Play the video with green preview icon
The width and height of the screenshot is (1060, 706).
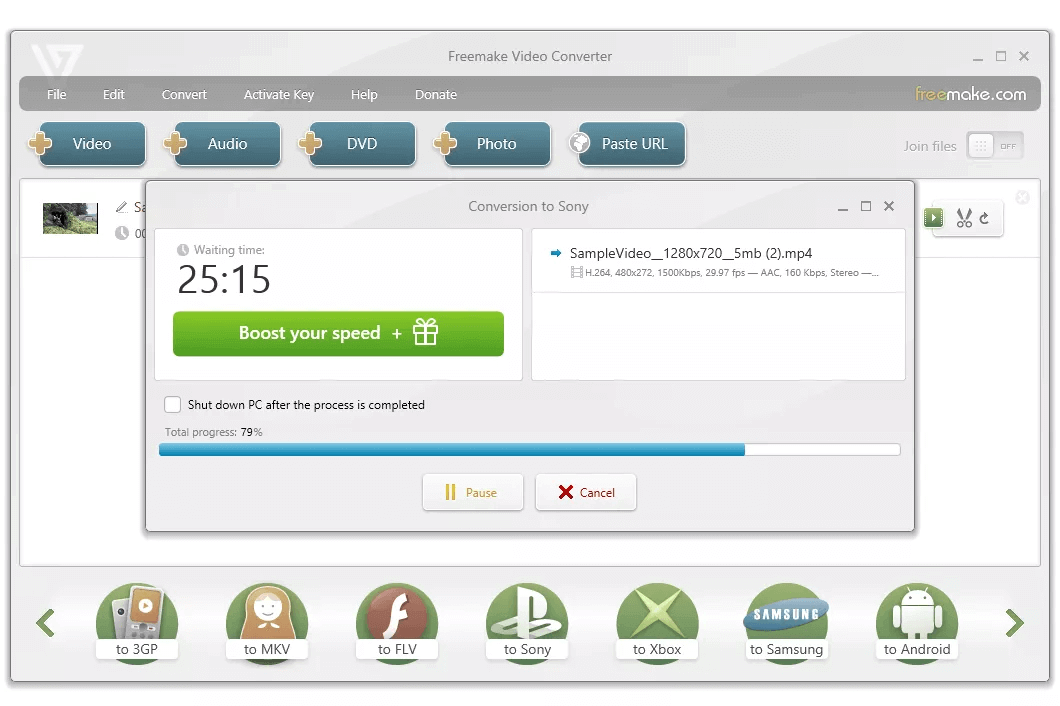point(934,218)
